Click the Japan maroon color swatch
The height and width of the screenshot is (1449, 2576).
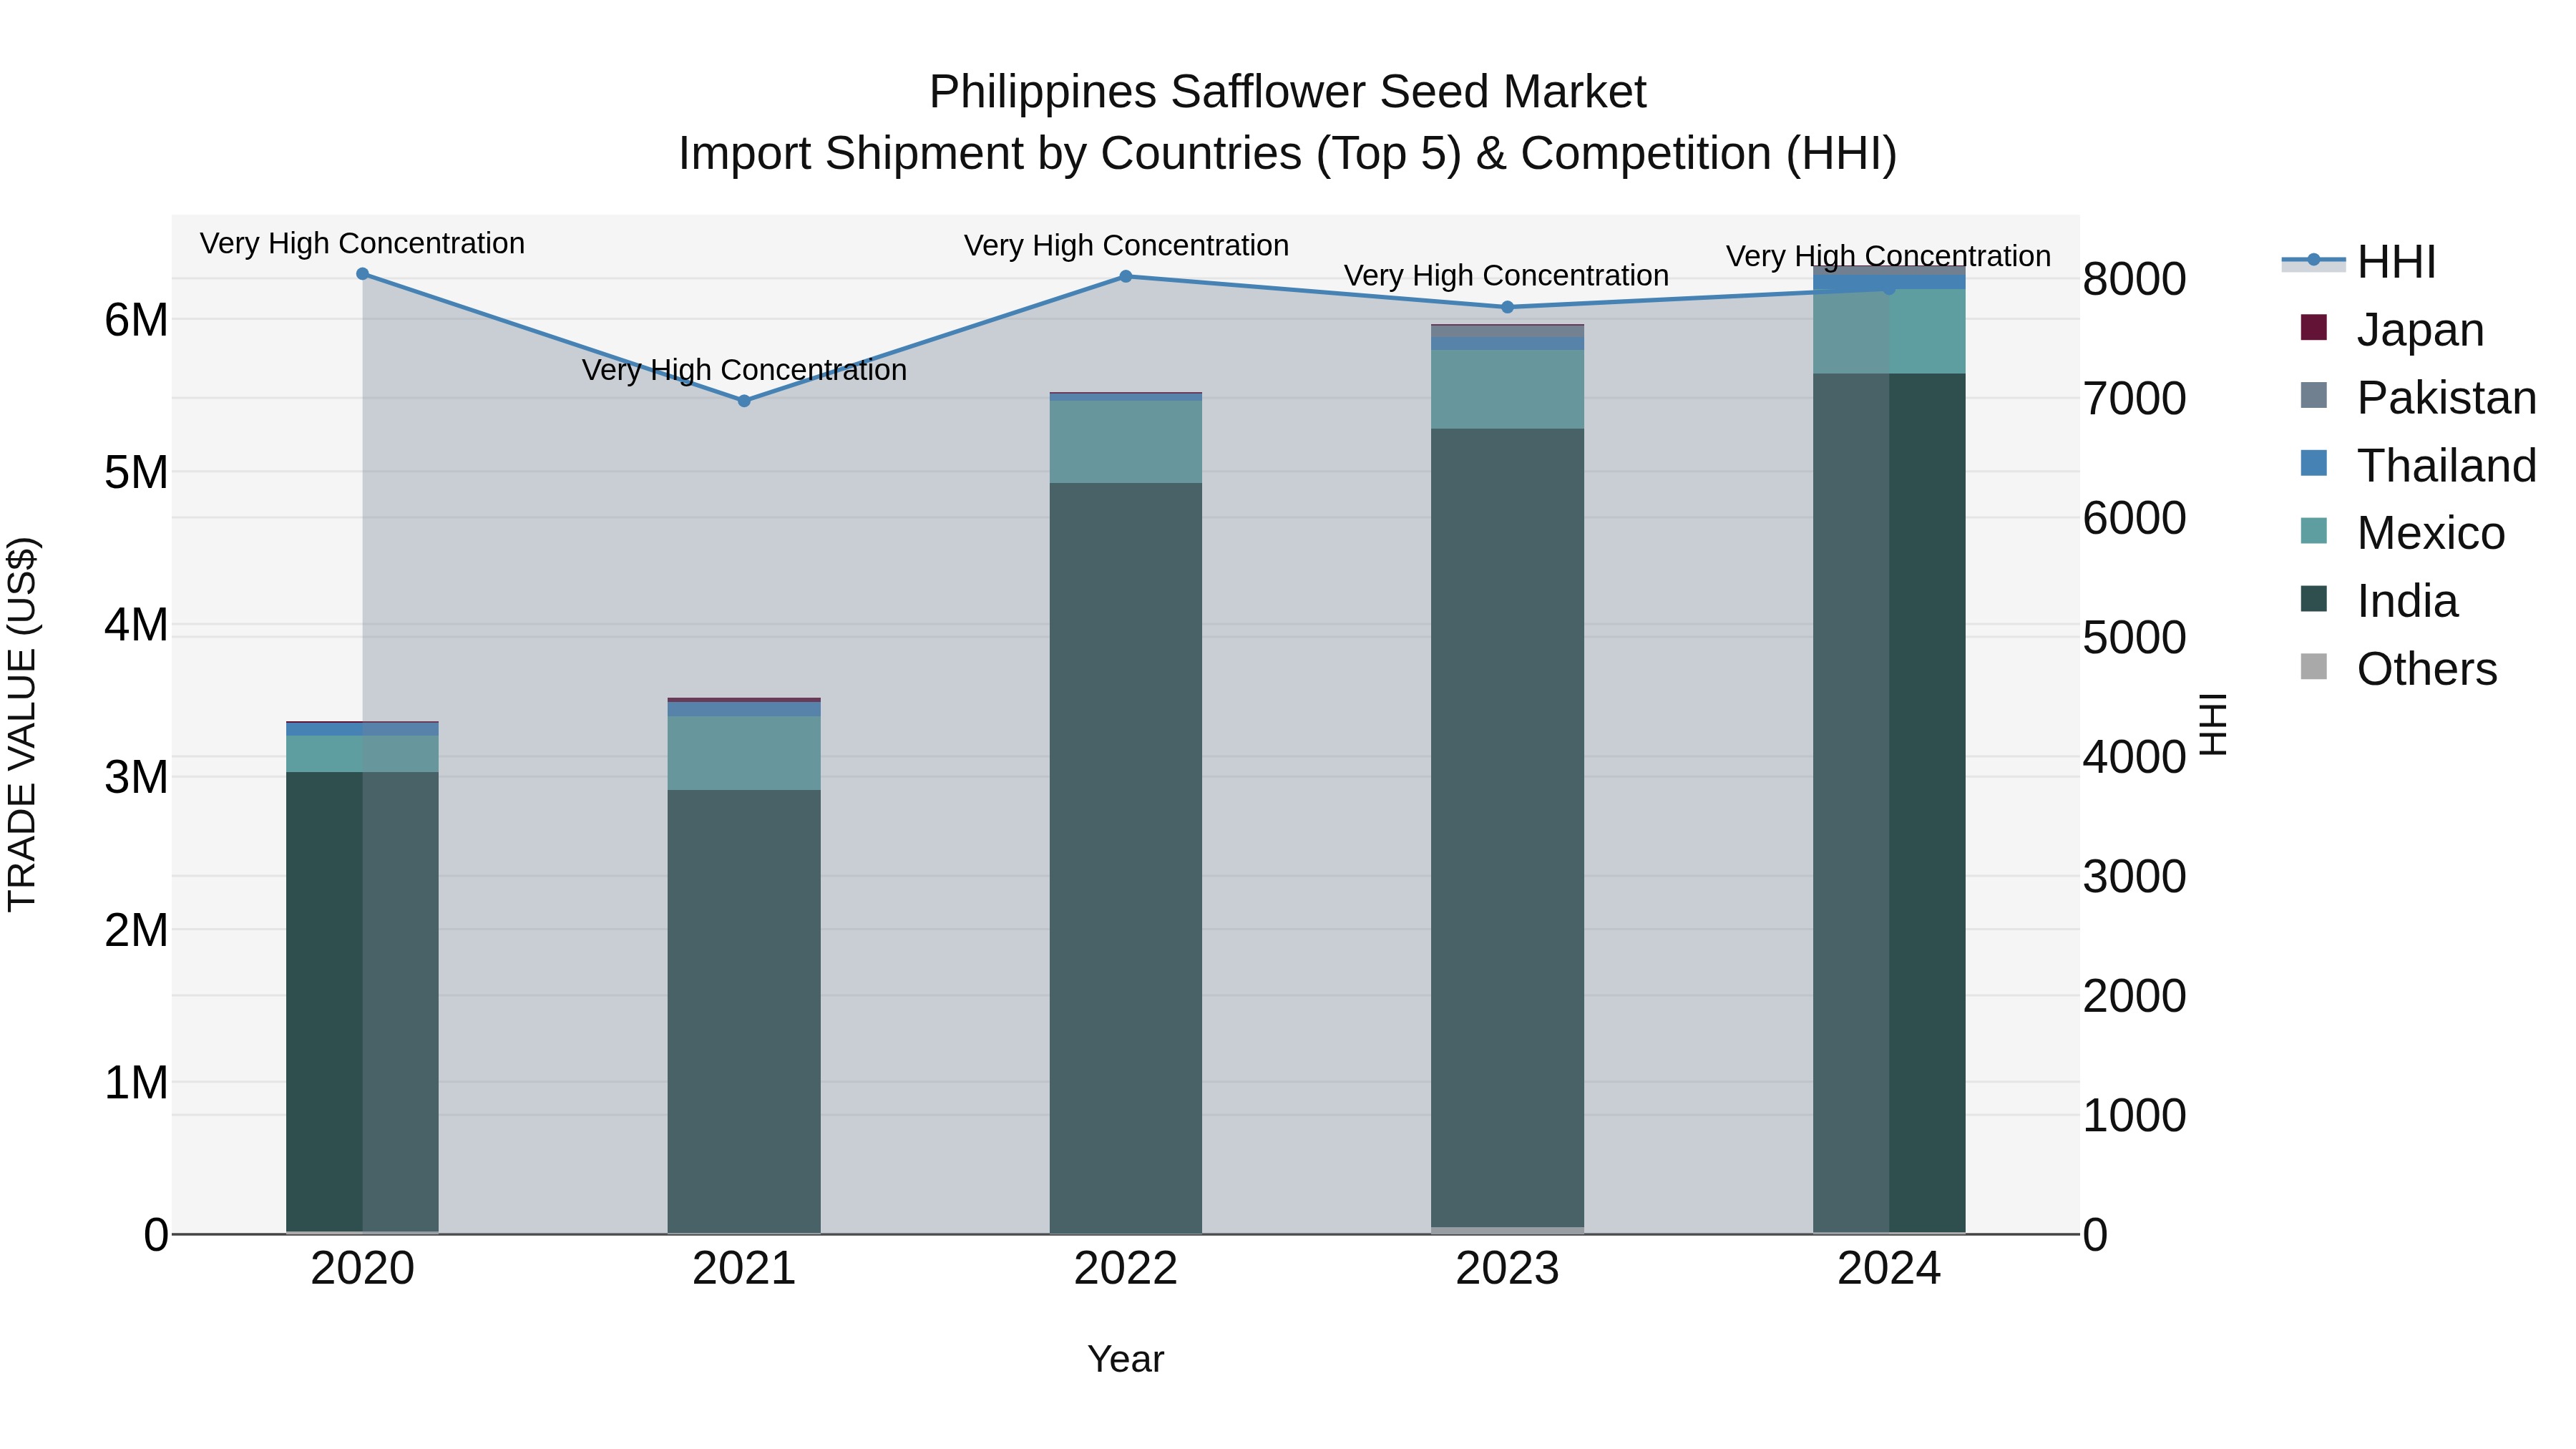[2314, 327]
